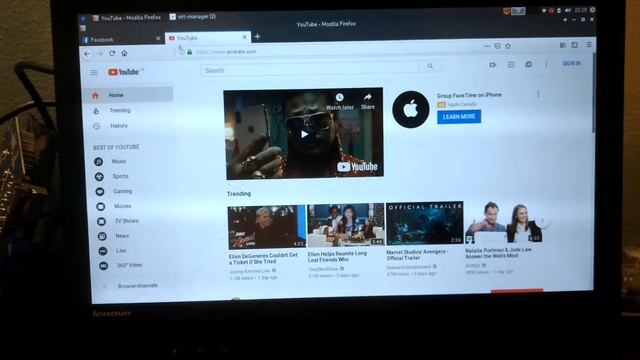The height and width of the screenshot is (360, 640).
Task: Click Browse channels in sidebar
Action: (x=138, y=286)
